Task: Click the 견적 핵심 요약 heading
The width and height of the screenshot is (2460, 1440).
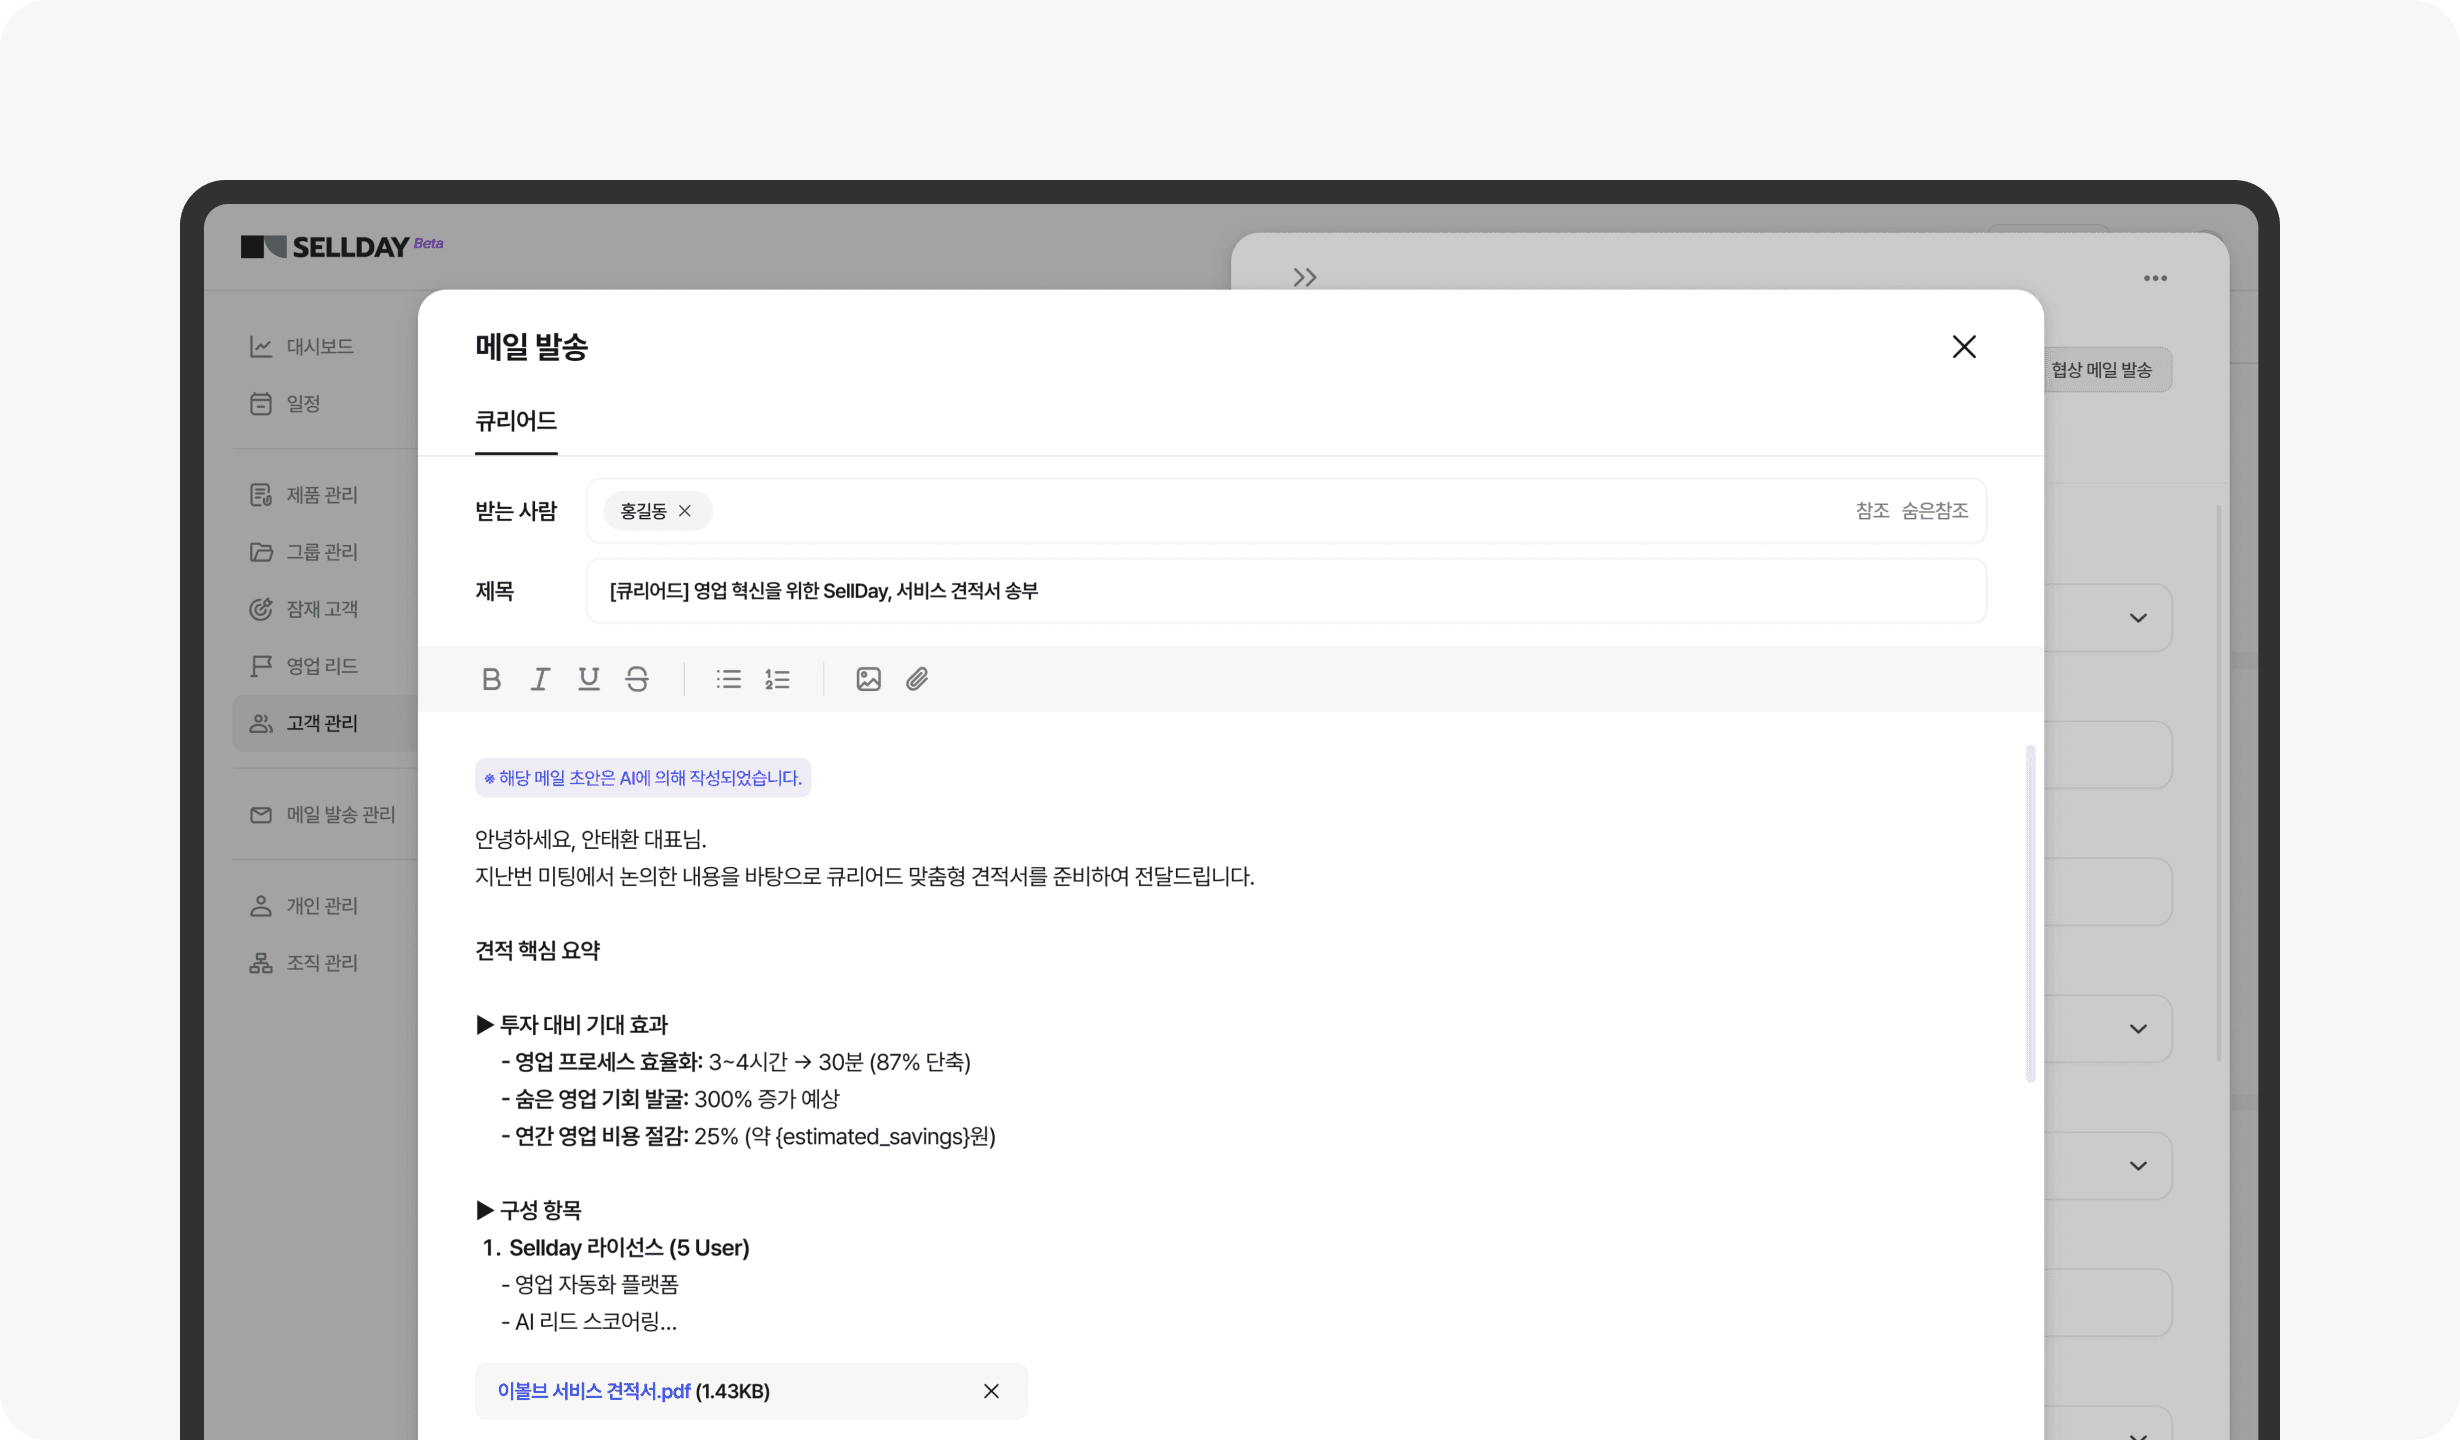Action: 537,950
